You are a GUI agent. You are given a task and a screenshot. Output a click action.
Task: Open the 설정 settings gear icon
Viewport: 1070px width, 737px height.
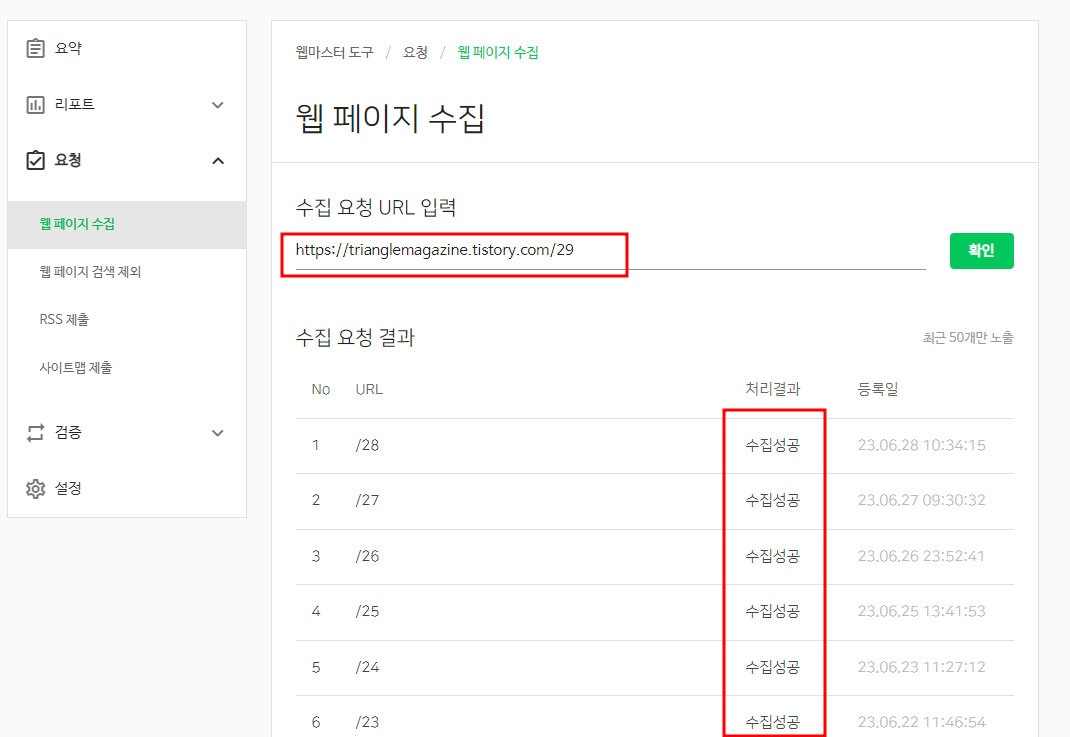click(37, 488)
